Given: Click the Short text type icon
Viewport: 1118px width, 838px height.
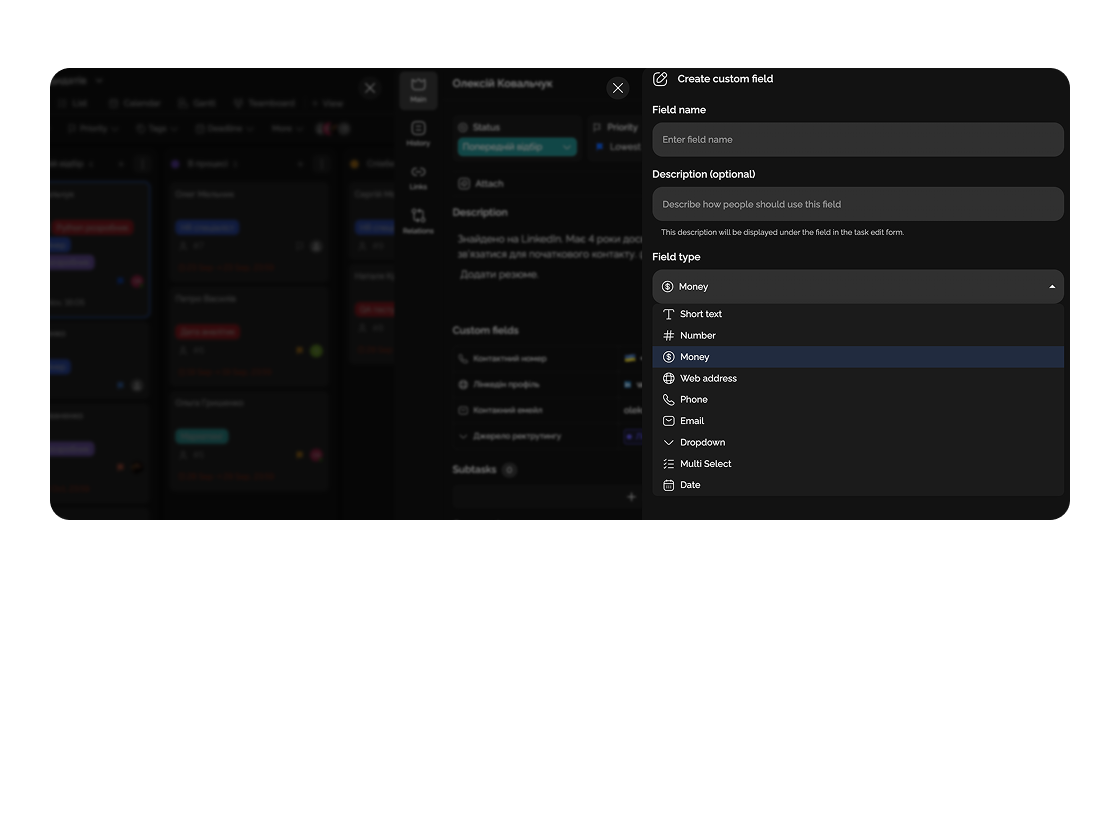Looking at the screenshot, I should (669, 314).
